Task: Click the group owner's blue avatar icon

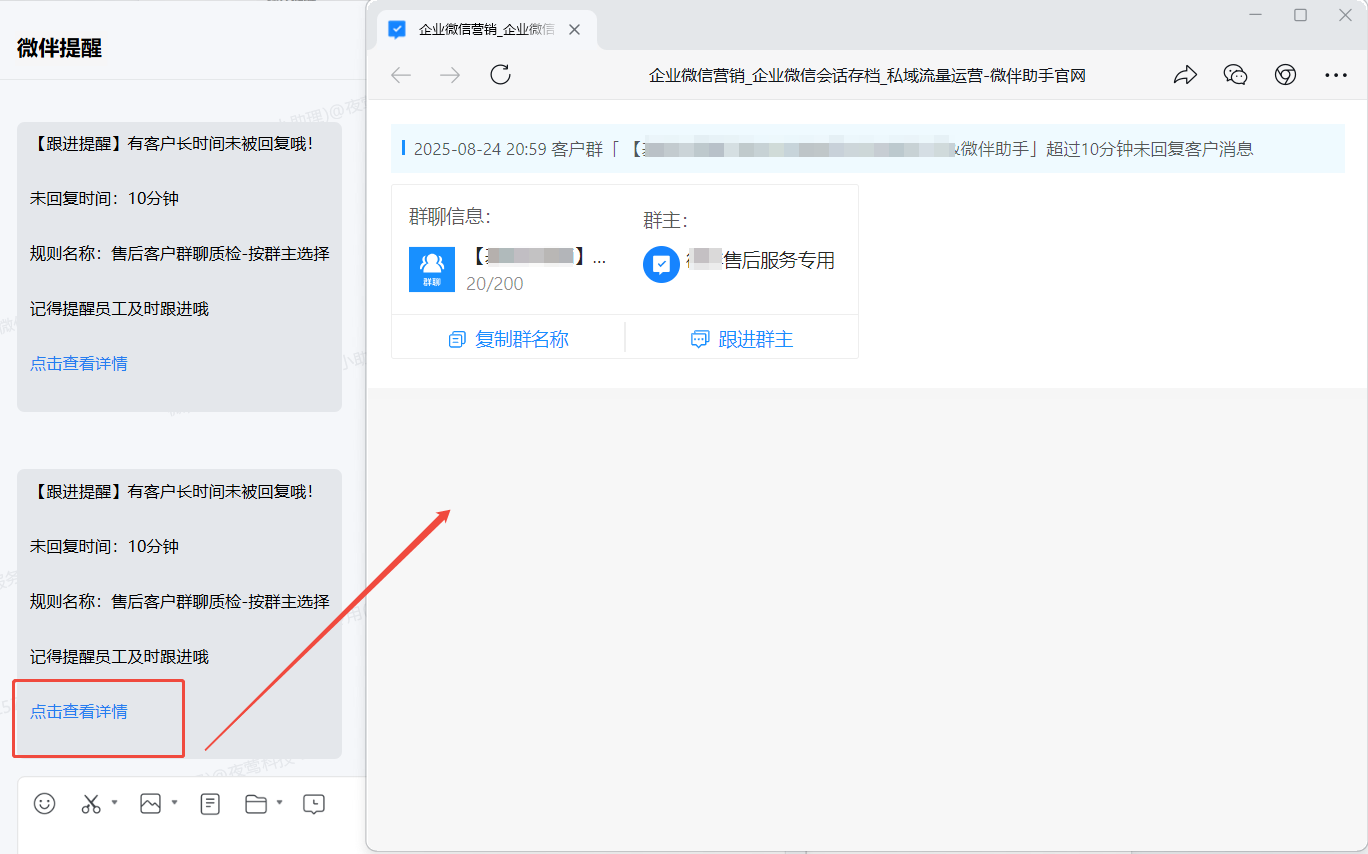Action: pyautogui.click(x=661, y=264)
